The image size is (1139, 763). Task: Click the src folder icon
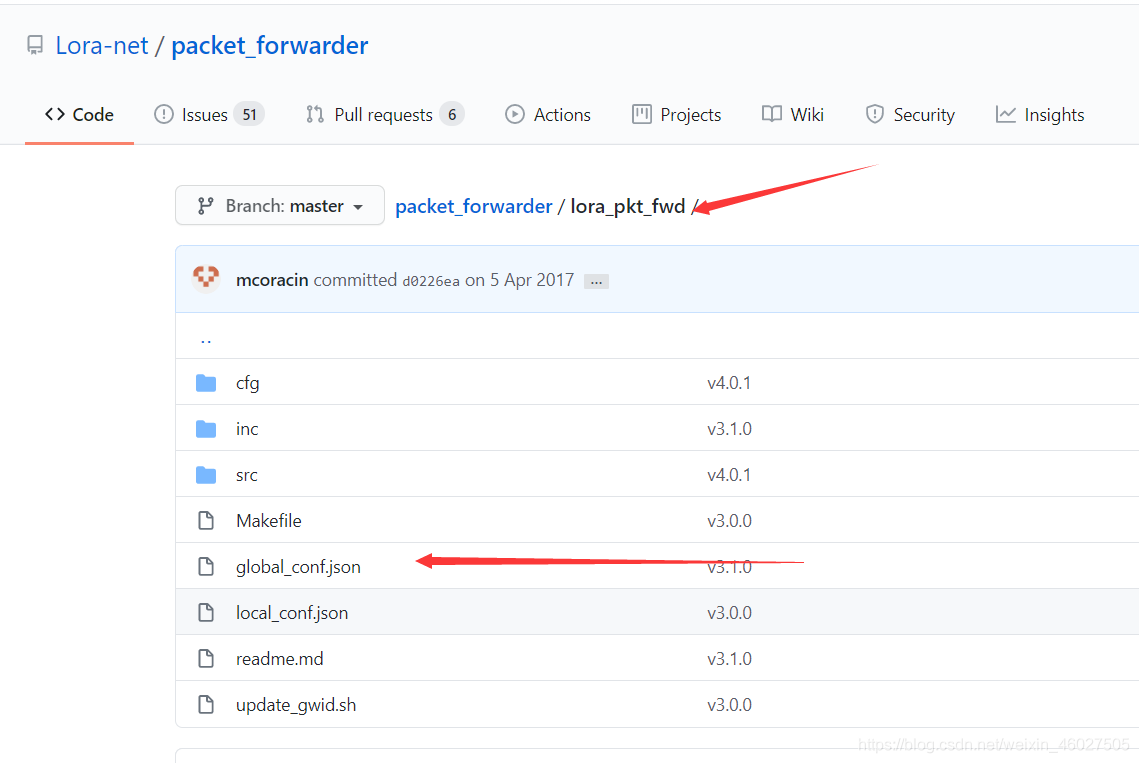[x=206, y=475]
